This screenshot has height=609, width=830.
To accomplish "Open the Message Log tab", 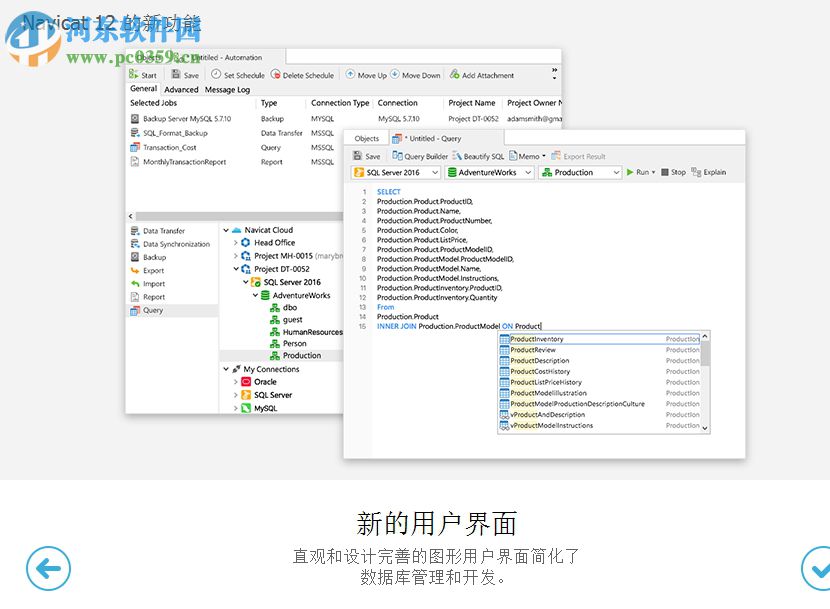I will (225, 88).
